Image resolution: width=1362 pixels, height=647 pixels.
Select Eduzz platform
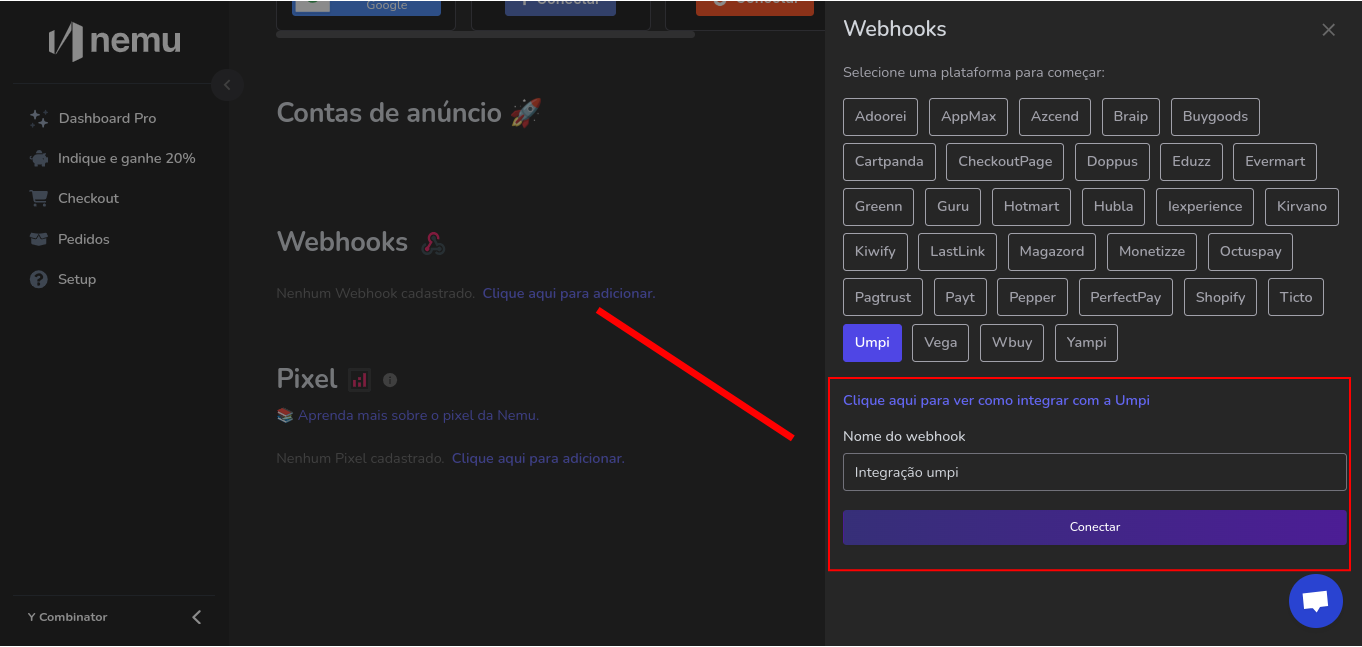point(1191,161)
